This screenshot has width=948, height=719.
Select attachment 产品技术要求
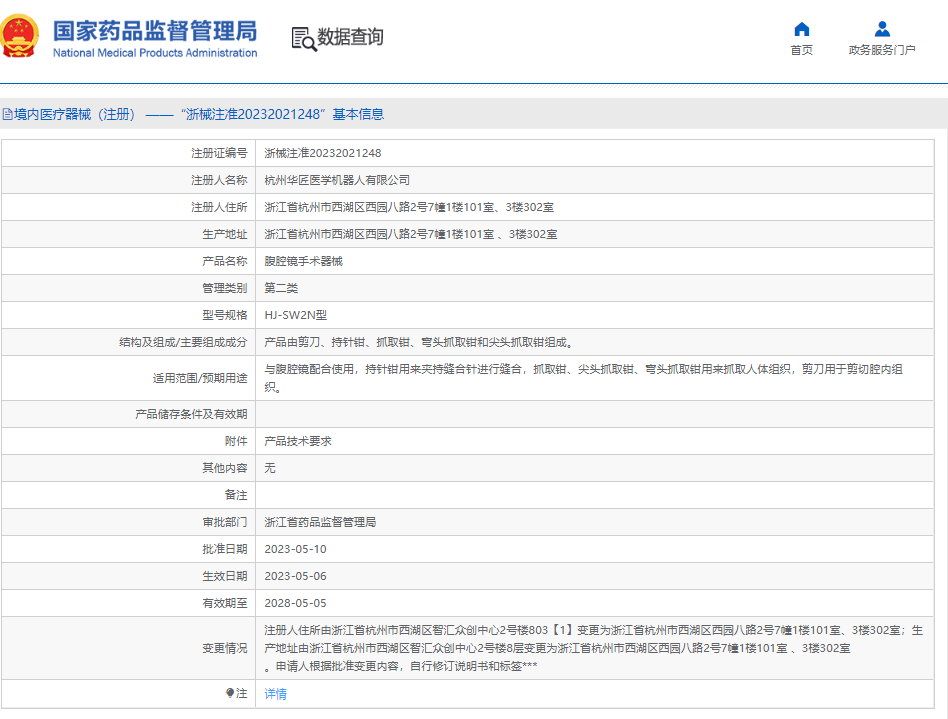(298, 441)
